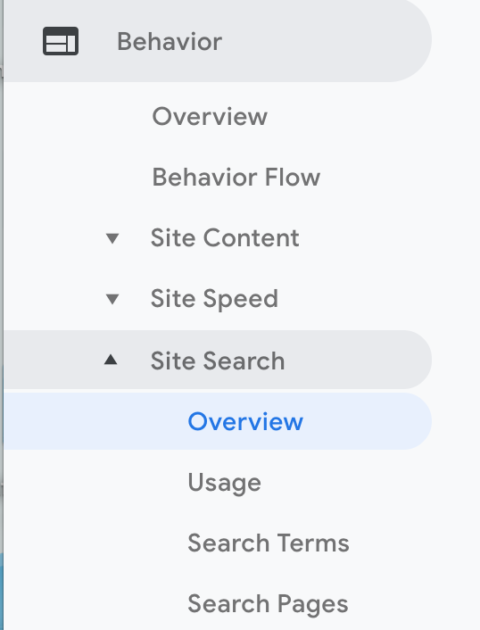Open the Search Pages report

[268, 604]
